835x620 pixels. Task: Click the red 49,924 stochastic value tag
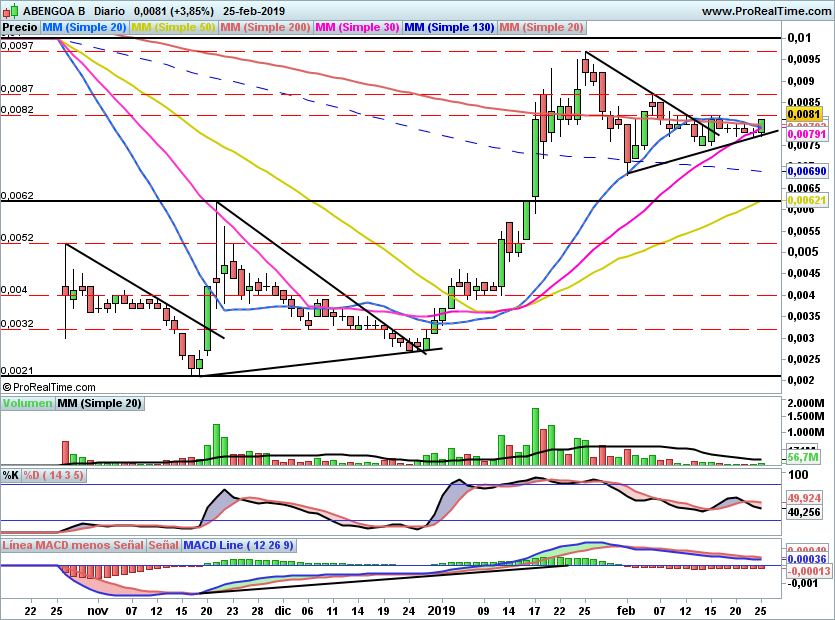pos(805,498)
